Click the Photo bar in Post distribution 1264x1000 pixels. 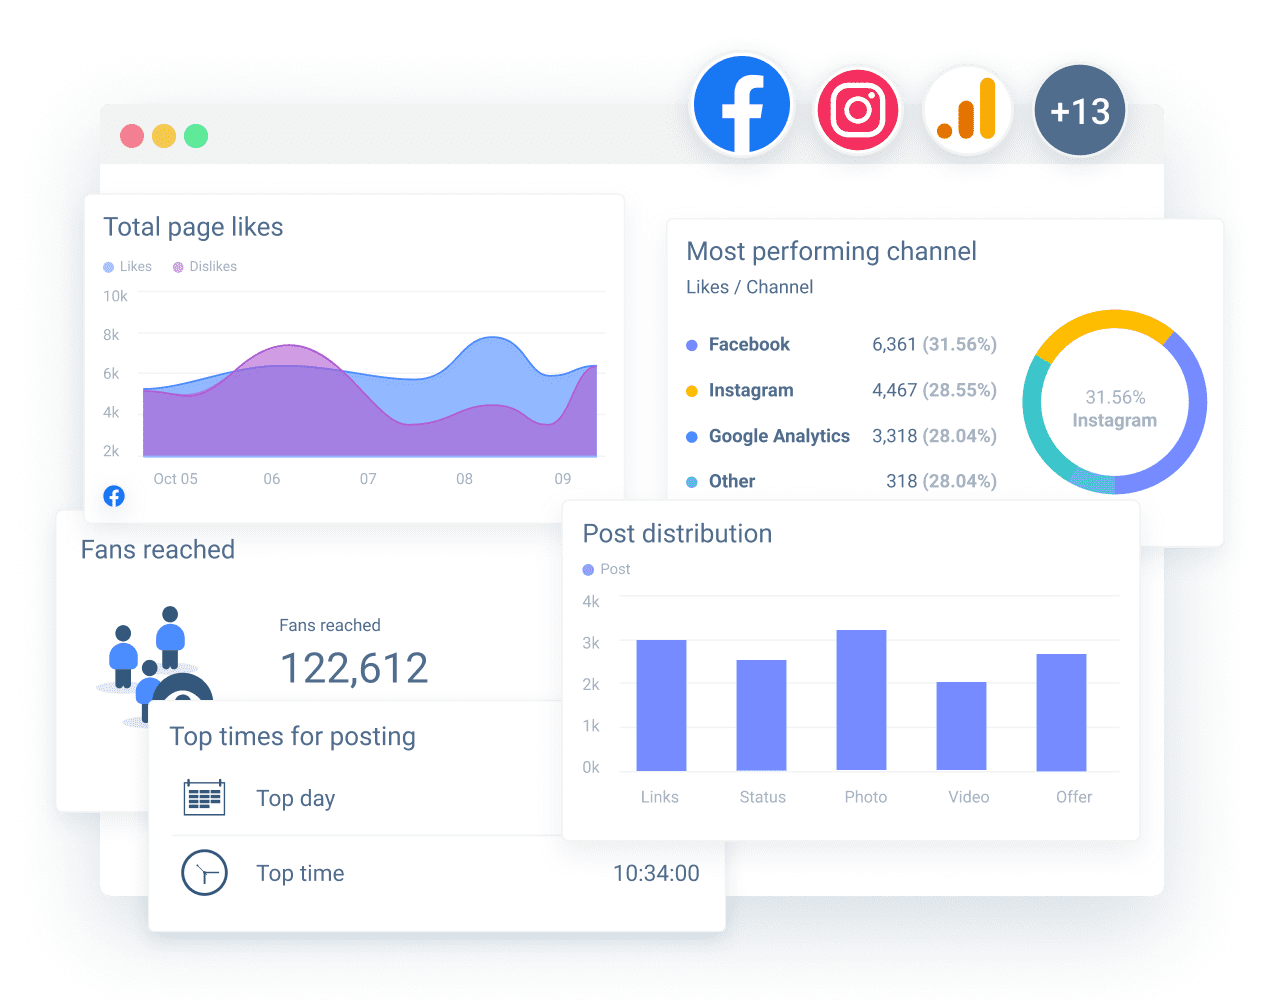tap(861, 700)
